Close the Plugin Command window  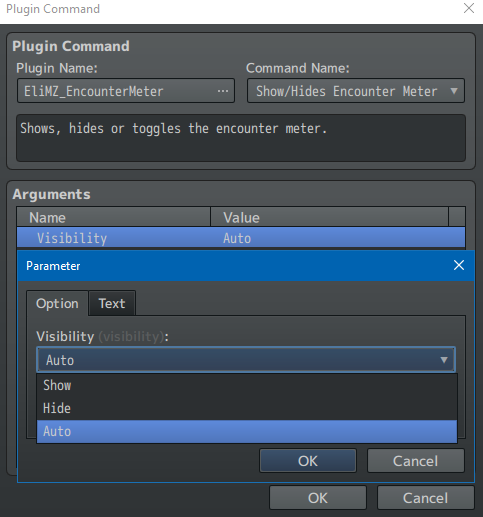(469, 8)
